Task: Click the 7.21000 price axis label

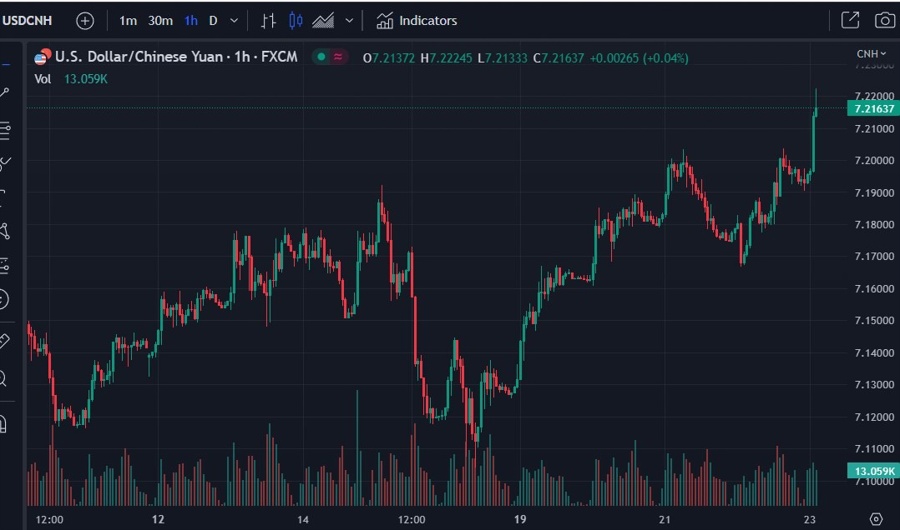Action: tap(874, 129)
